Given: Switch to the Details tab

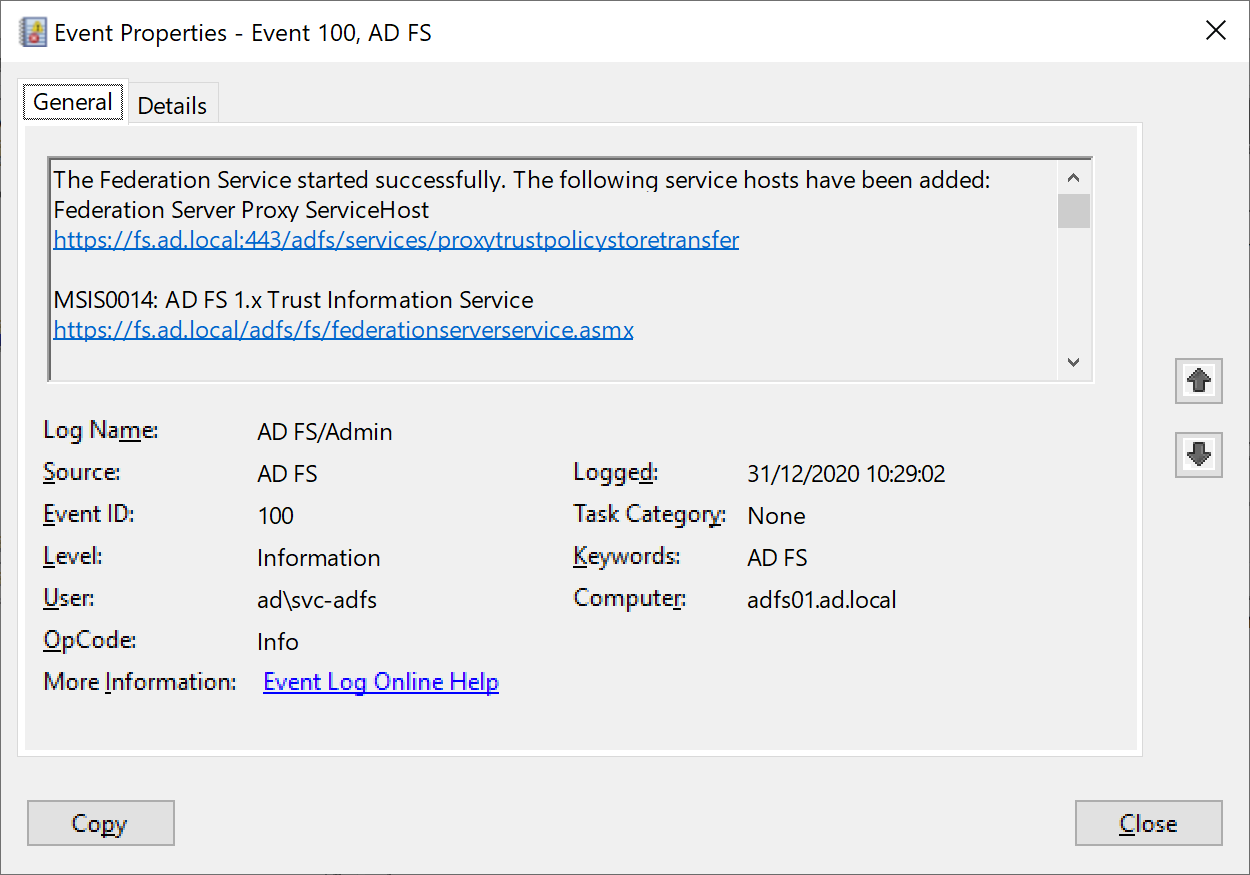Looking at the screenshot, I should pos(172,105).
